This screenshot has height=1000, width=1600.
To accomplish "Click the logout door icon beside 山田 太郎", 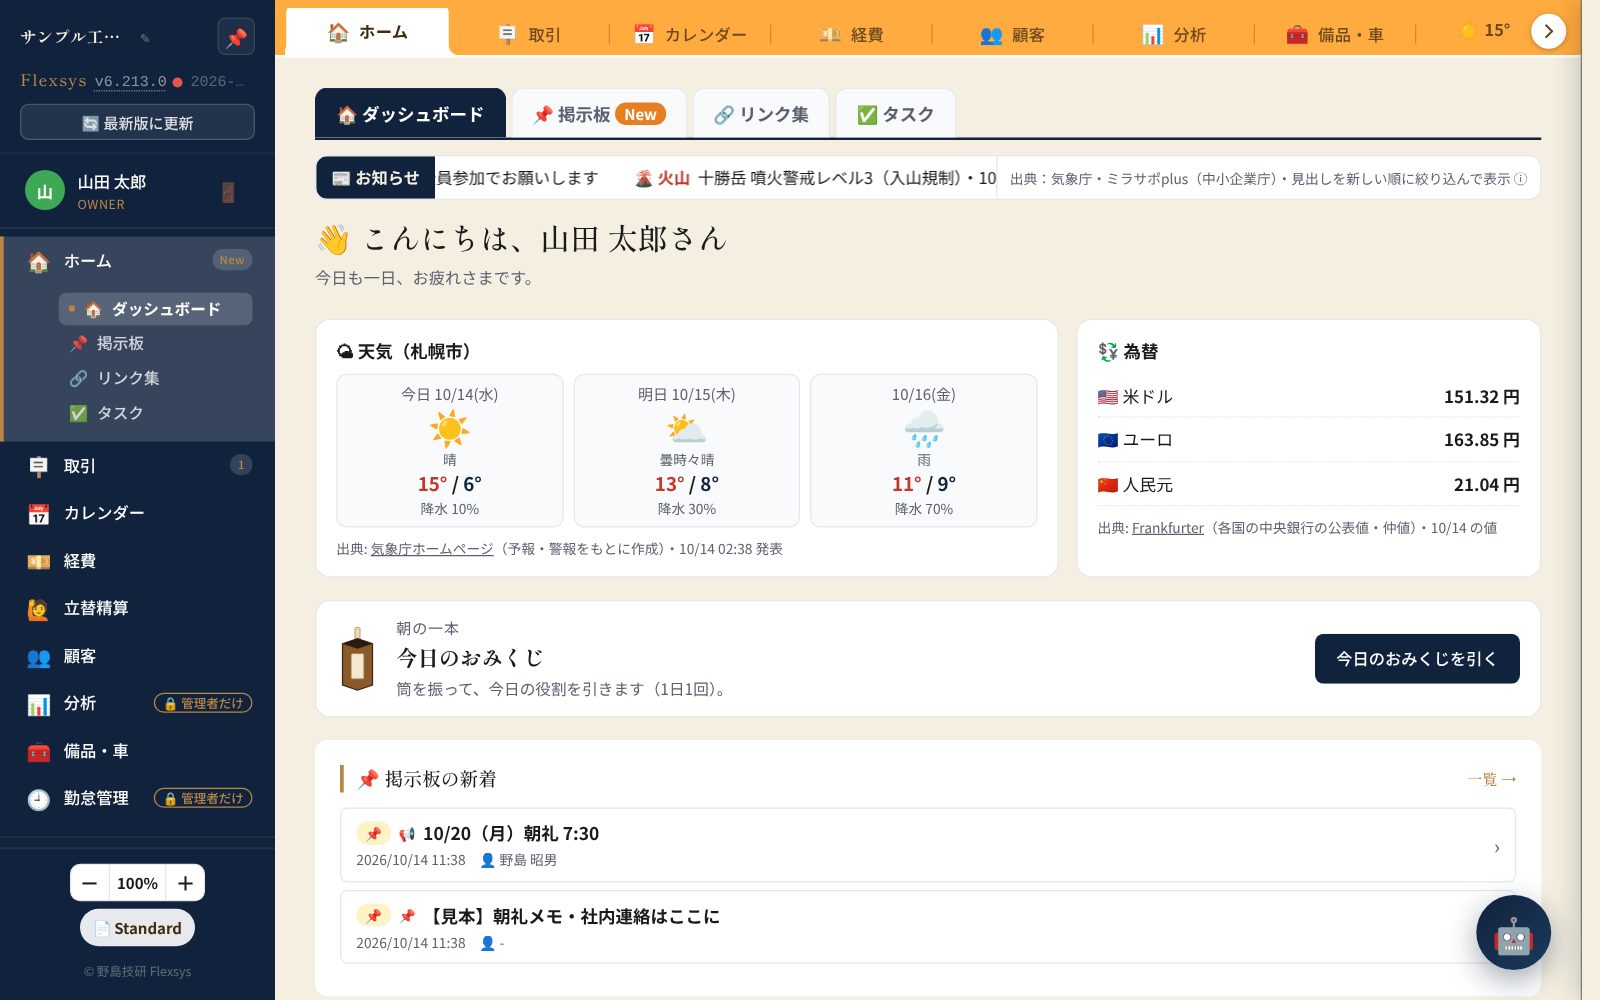I will pyautogui.click(x=228, y=192).
